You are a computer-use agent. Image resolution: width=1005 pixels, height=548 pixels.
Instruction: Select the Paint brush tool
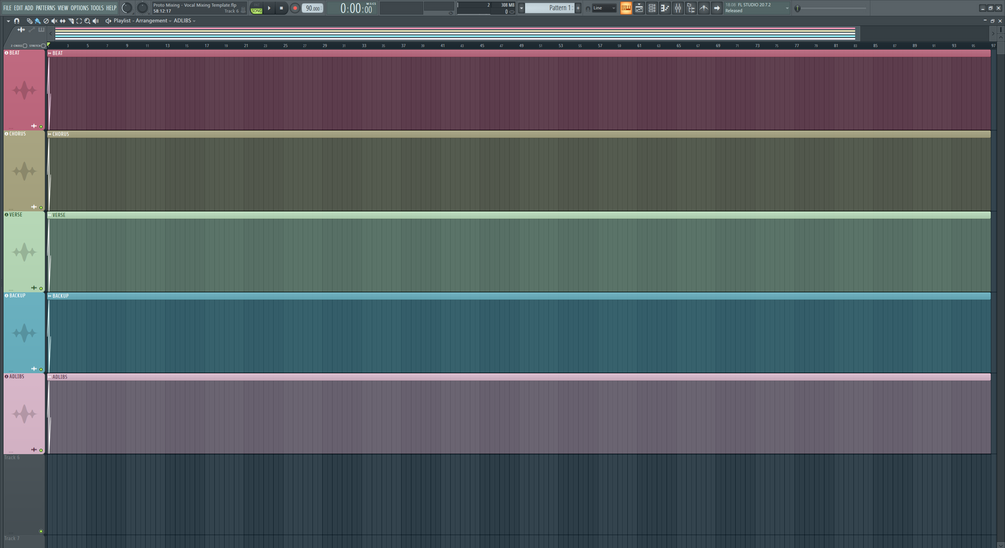(37, 21)
